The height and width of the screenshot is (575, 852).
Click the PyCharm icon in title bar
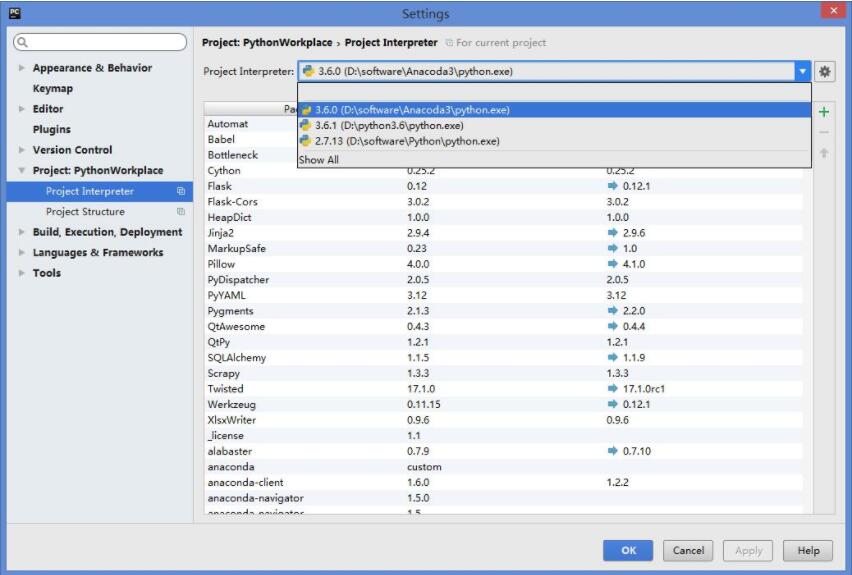15,13
